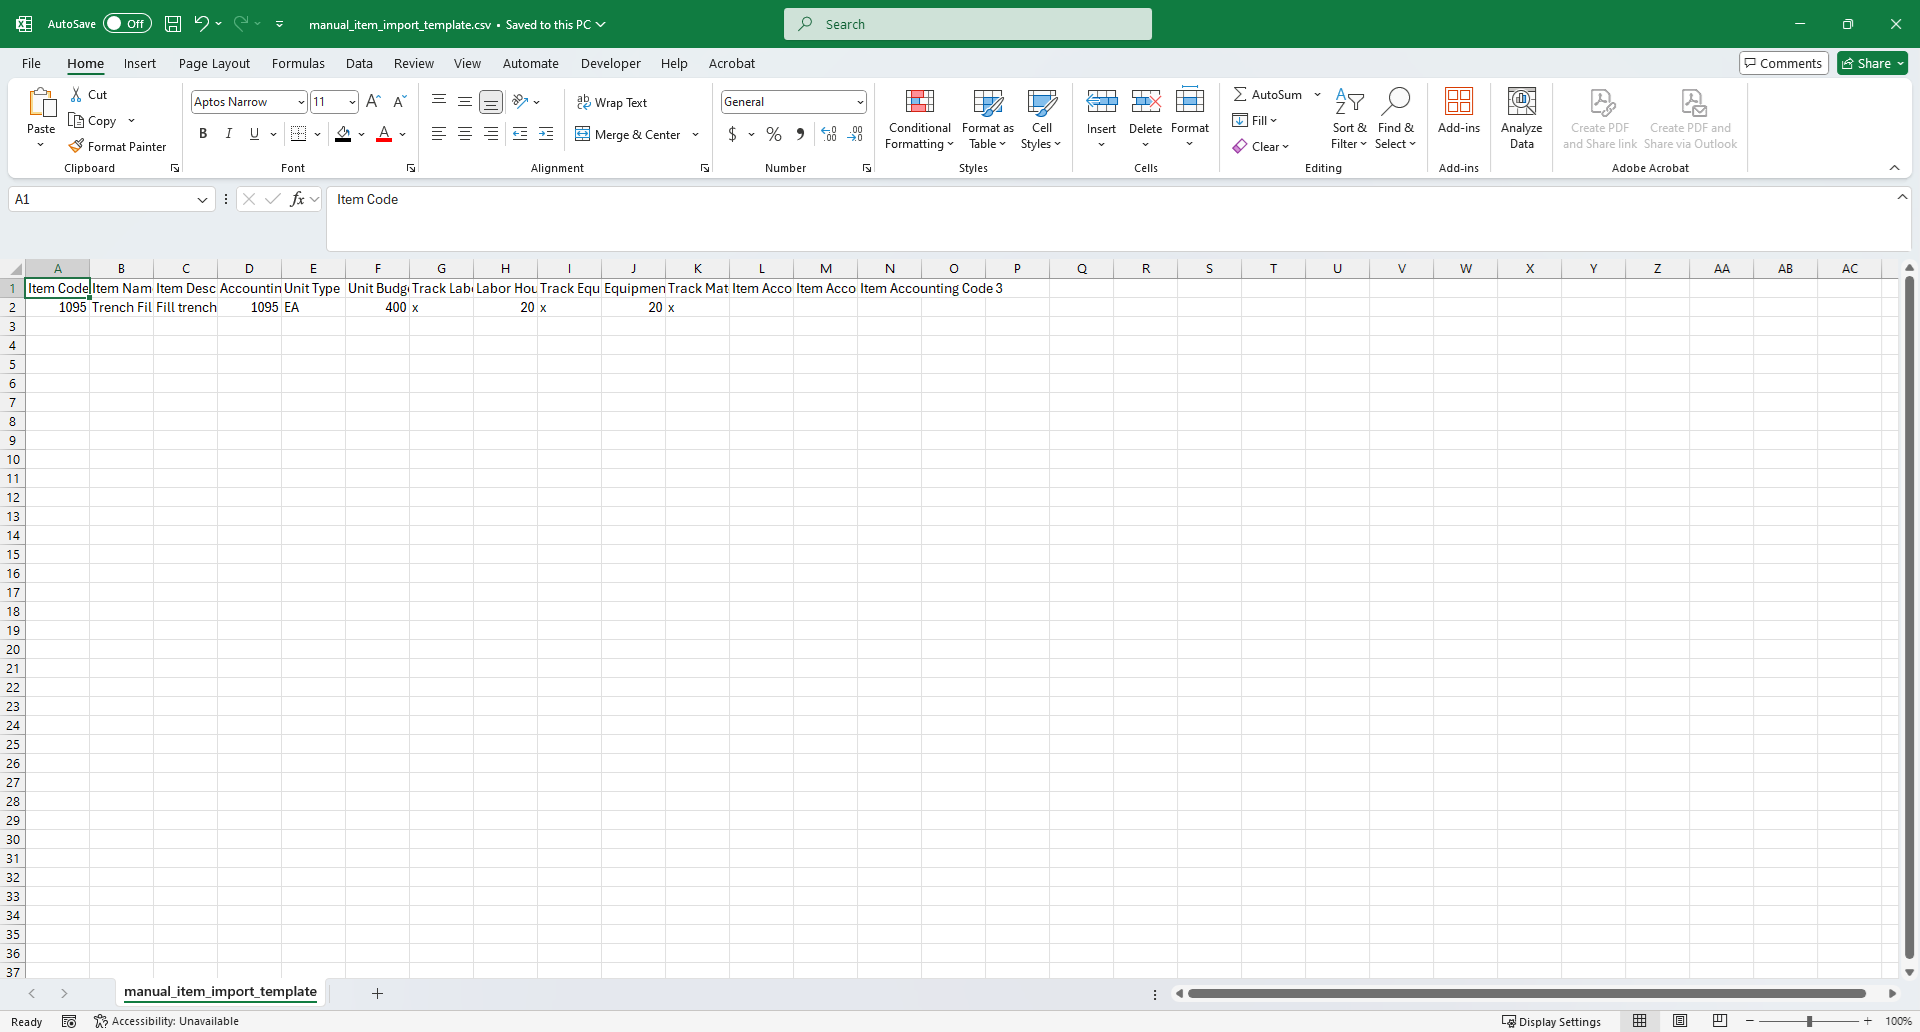Open the Data tab
This screenshot has height=1032, width=1920.
coord(359,63)
